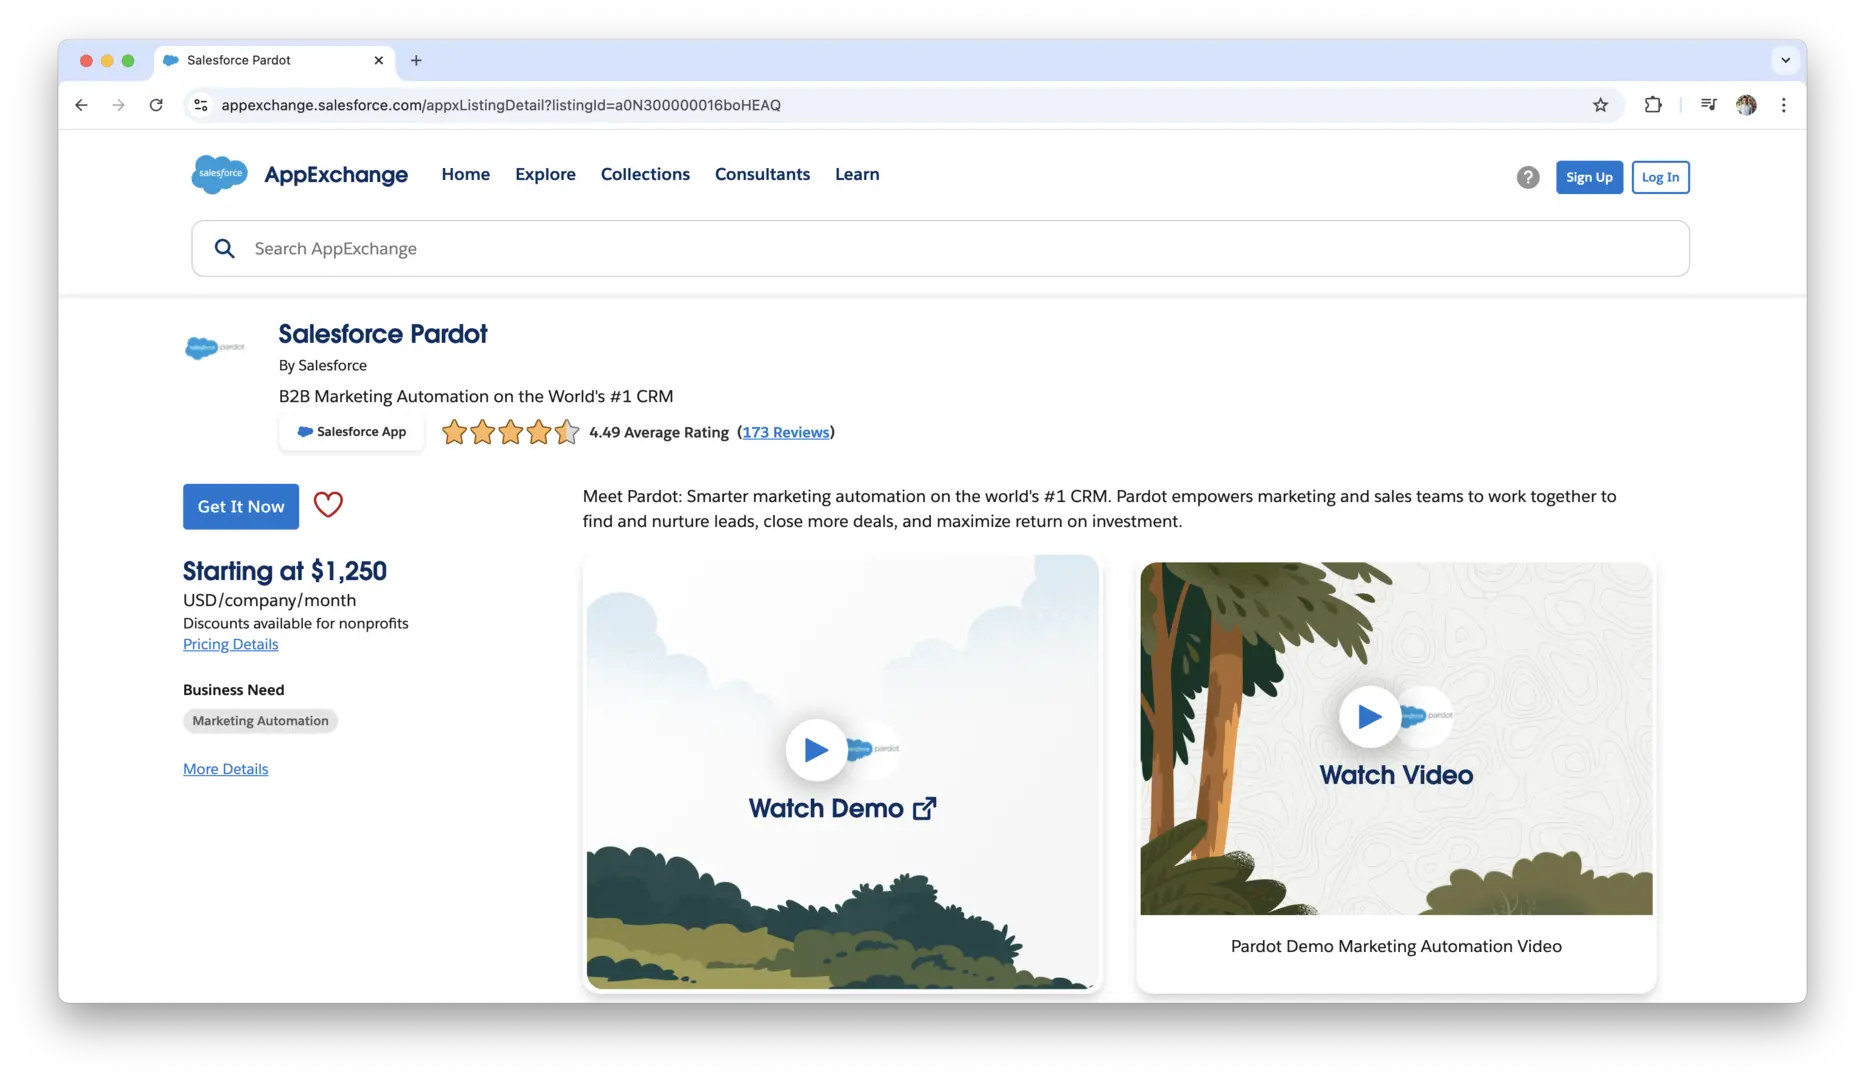Click the Salesforce Pardot title heading
Image resolution: width=1865 pixels, height=1080 pixels.
[x=383, y=334]
